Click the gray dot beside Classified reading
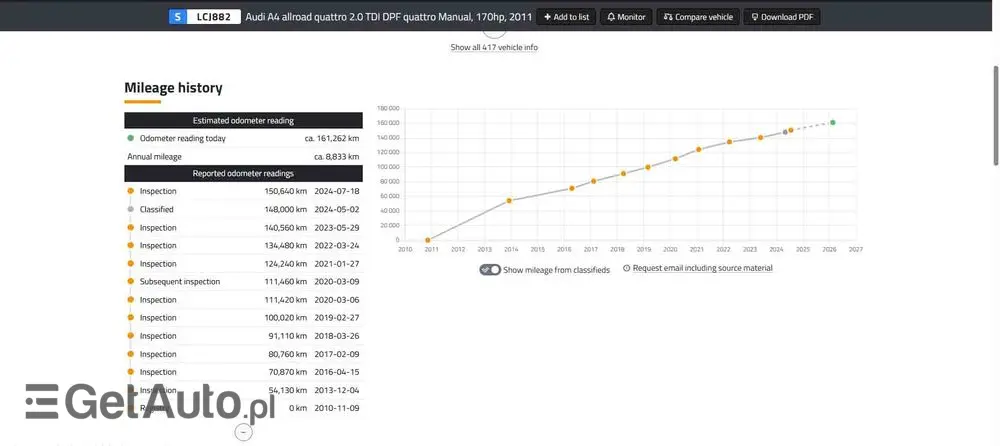Image resolution: width=1000 pixels, height=446 pixels. (131, 209)
